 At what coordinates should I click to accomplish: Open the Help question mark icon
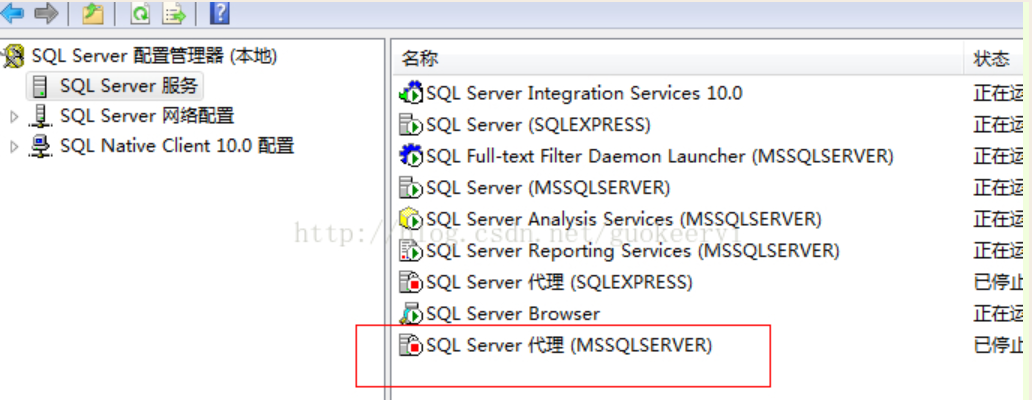[219, 12]
